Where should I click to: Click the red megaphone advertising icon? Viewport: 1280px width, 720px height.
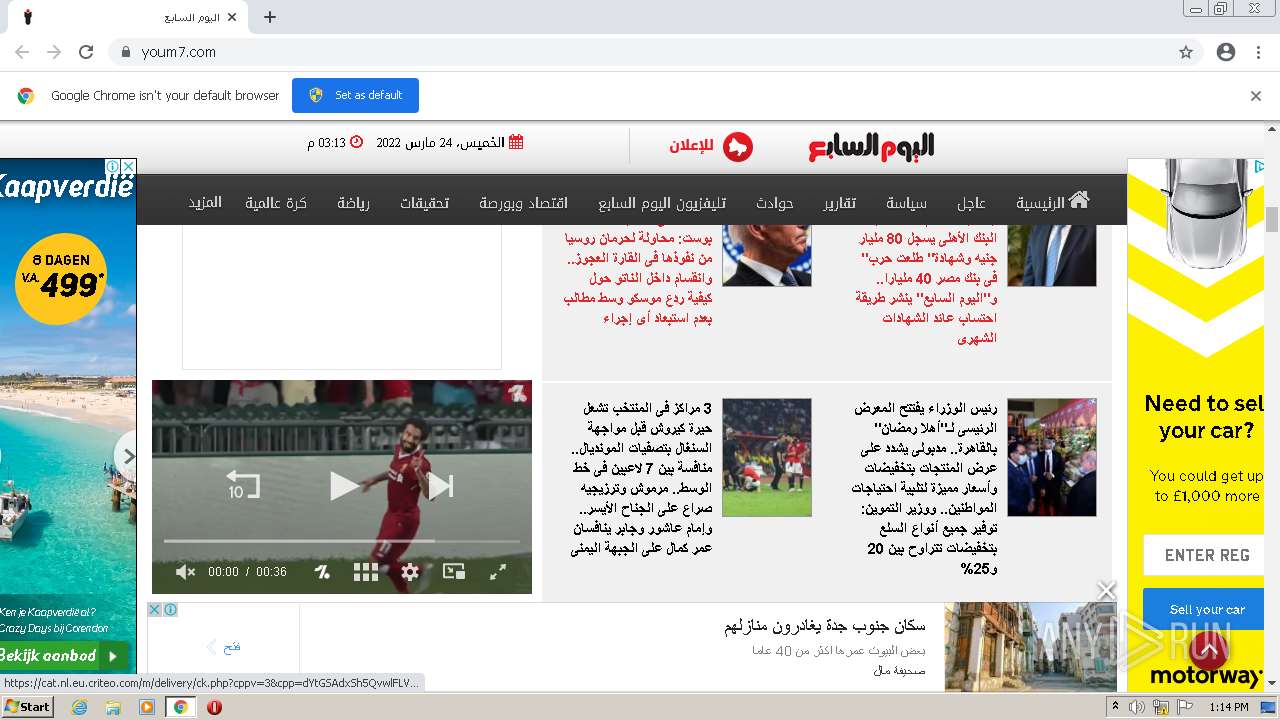[738, 147]
